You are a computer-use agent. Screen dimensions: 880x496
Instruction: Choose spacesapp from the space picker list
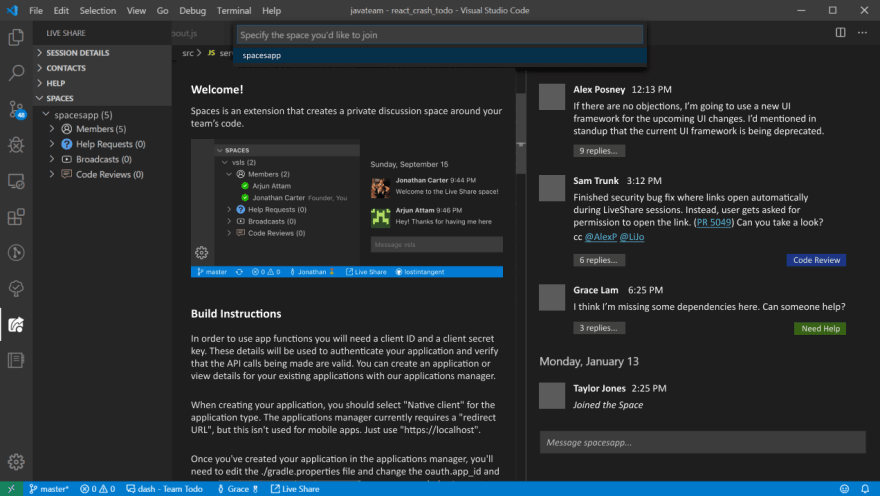pyautogui.click(x=440, y=56)
